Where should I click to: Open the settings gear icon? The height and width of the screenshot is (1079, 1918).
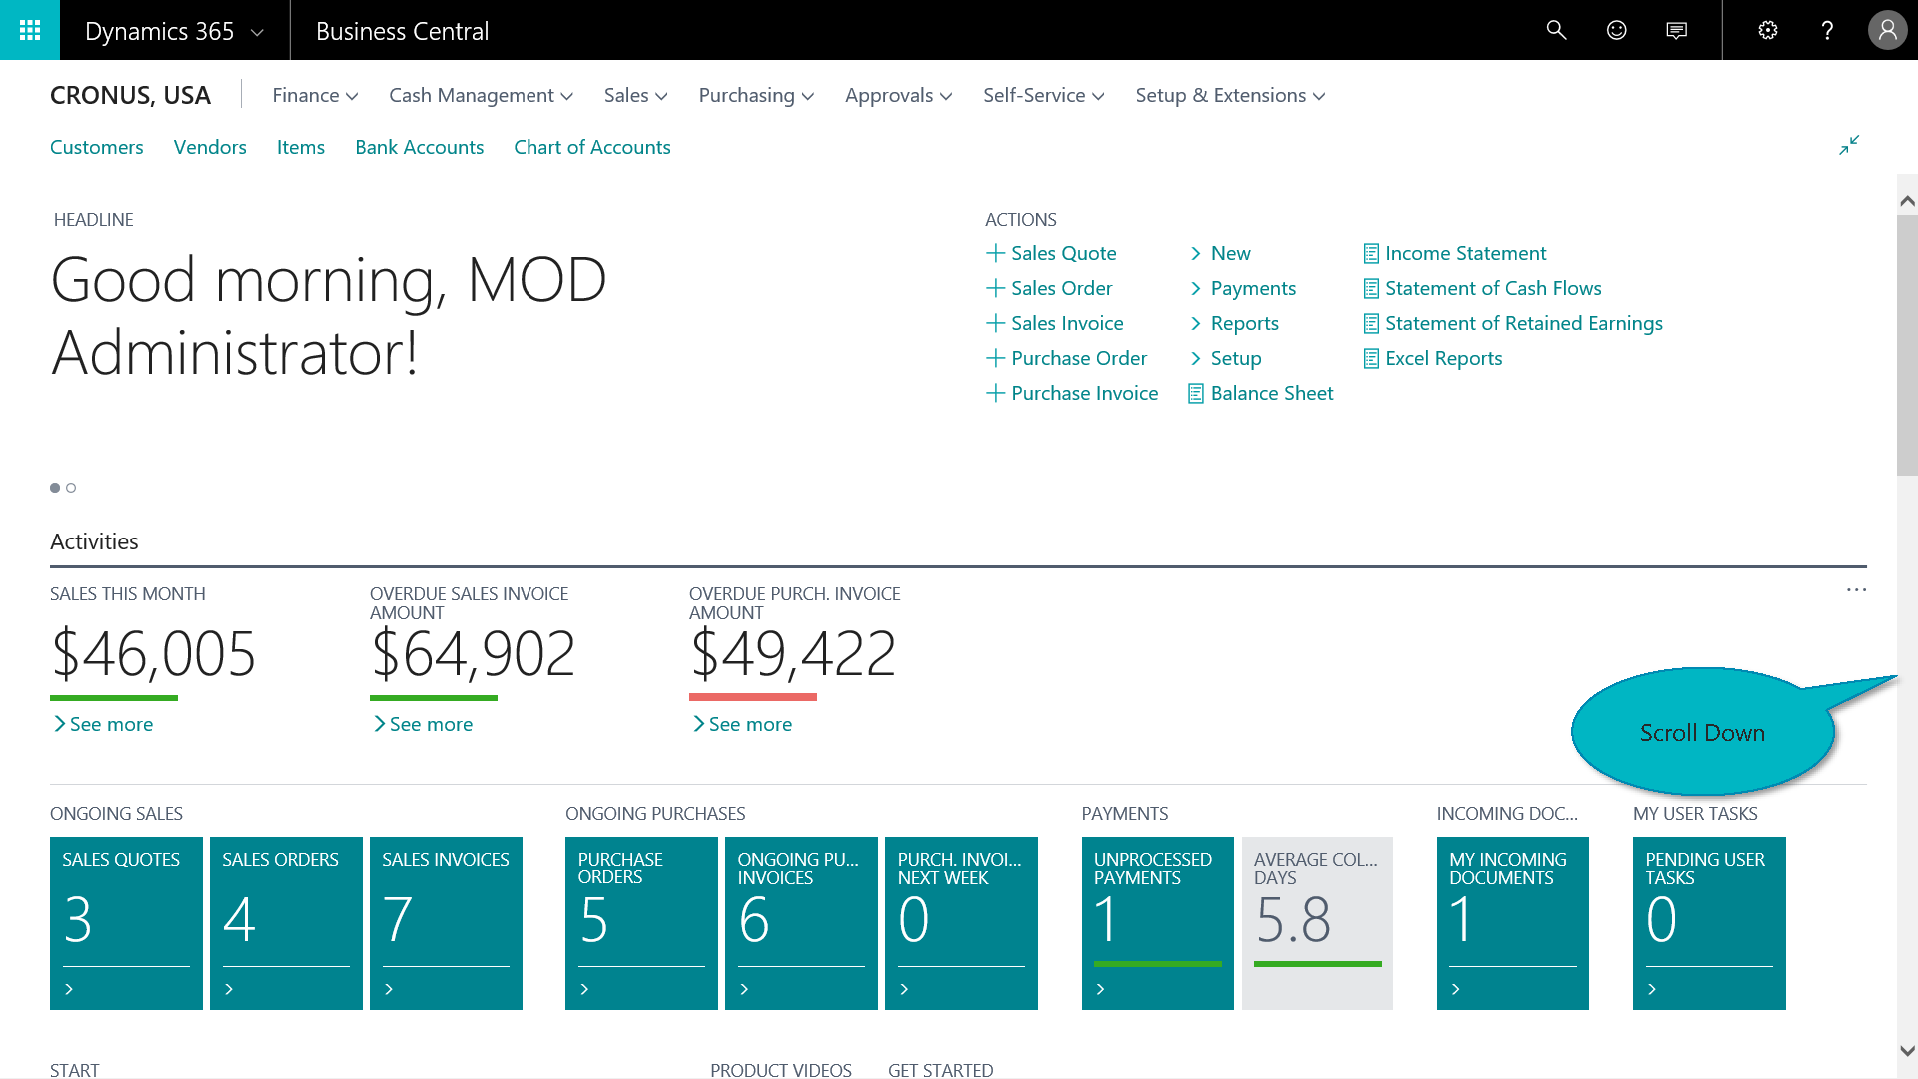pyautogui.click(x=1767, y=30)
